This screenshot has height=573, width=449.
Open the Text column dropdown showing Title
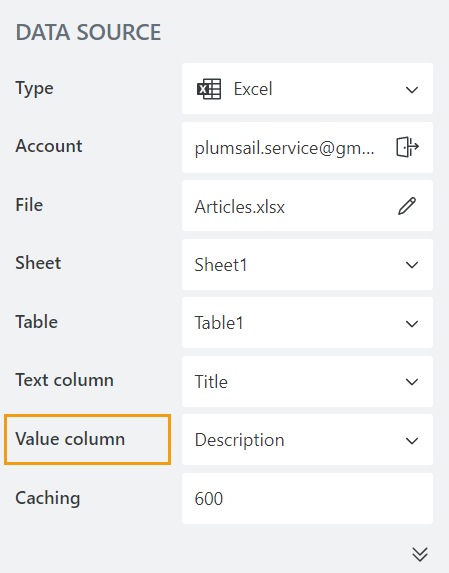click(x=307, y=382)
